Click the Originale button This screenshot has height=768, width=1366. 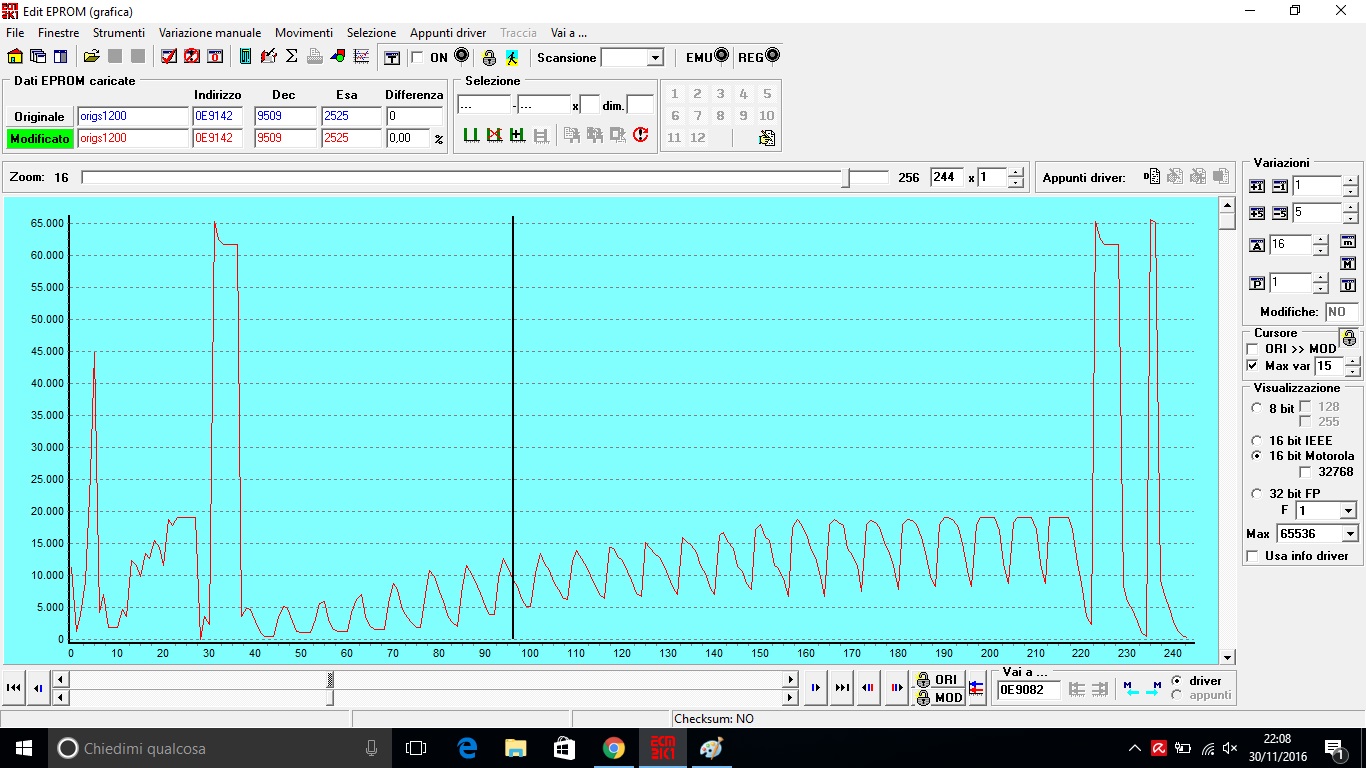coord(39,117)
